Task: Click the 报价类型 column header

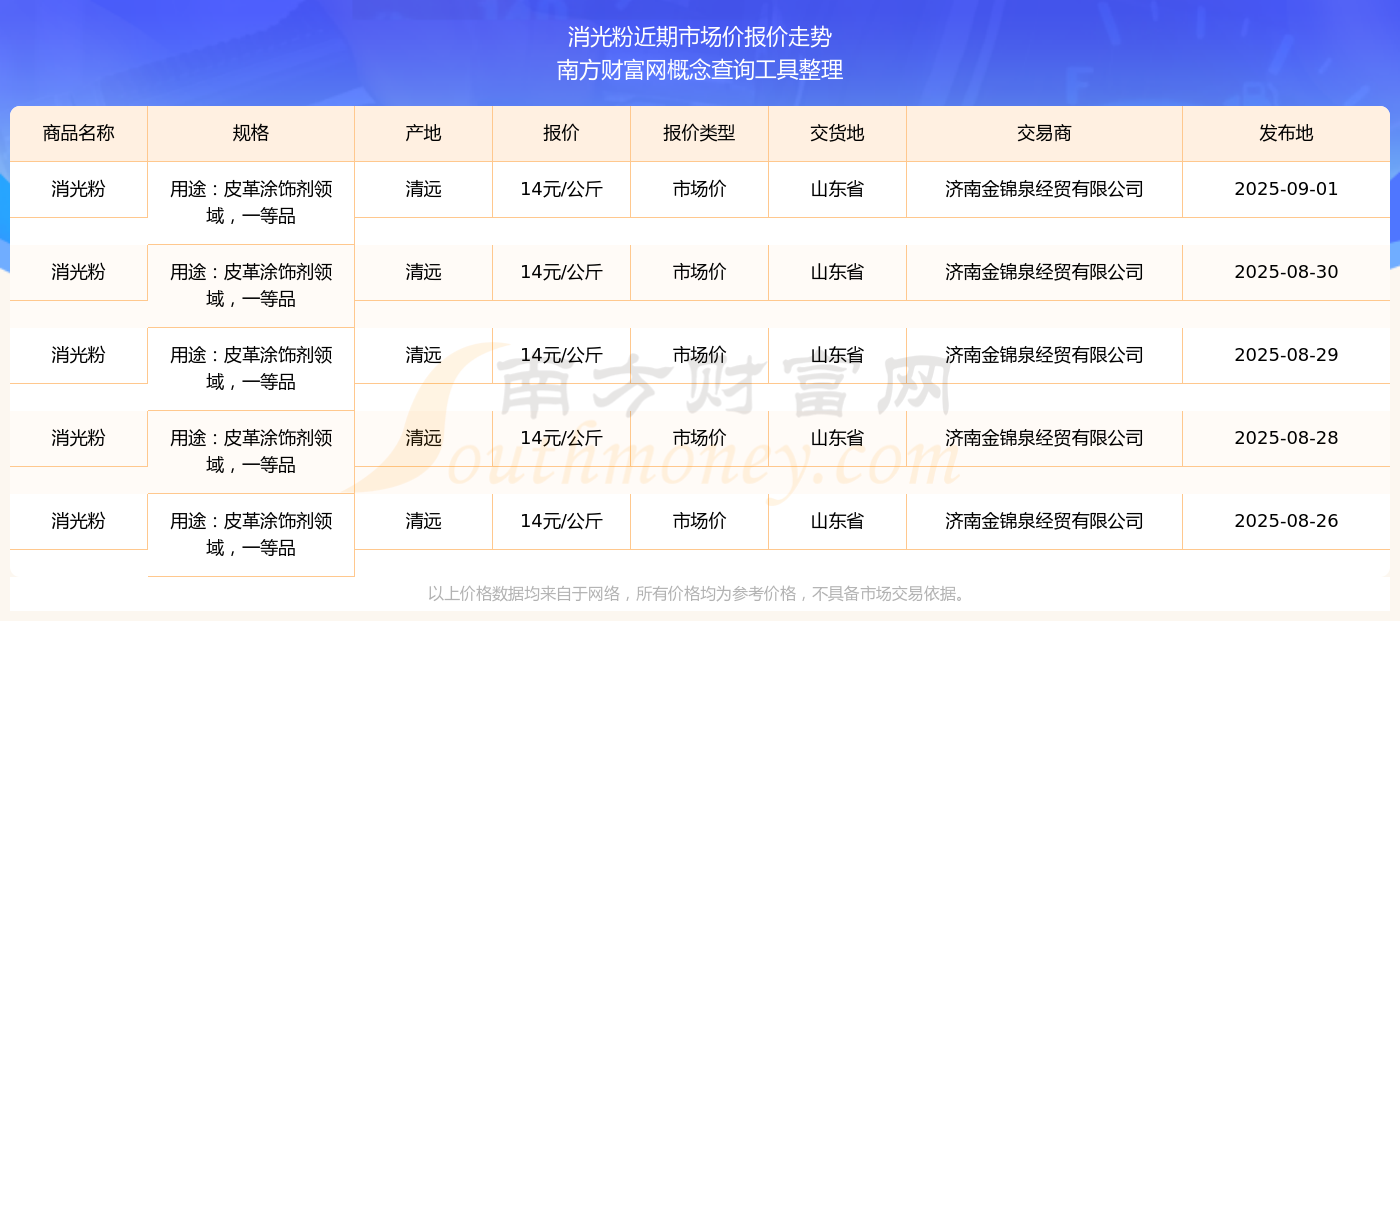Action: pos(700,133)
